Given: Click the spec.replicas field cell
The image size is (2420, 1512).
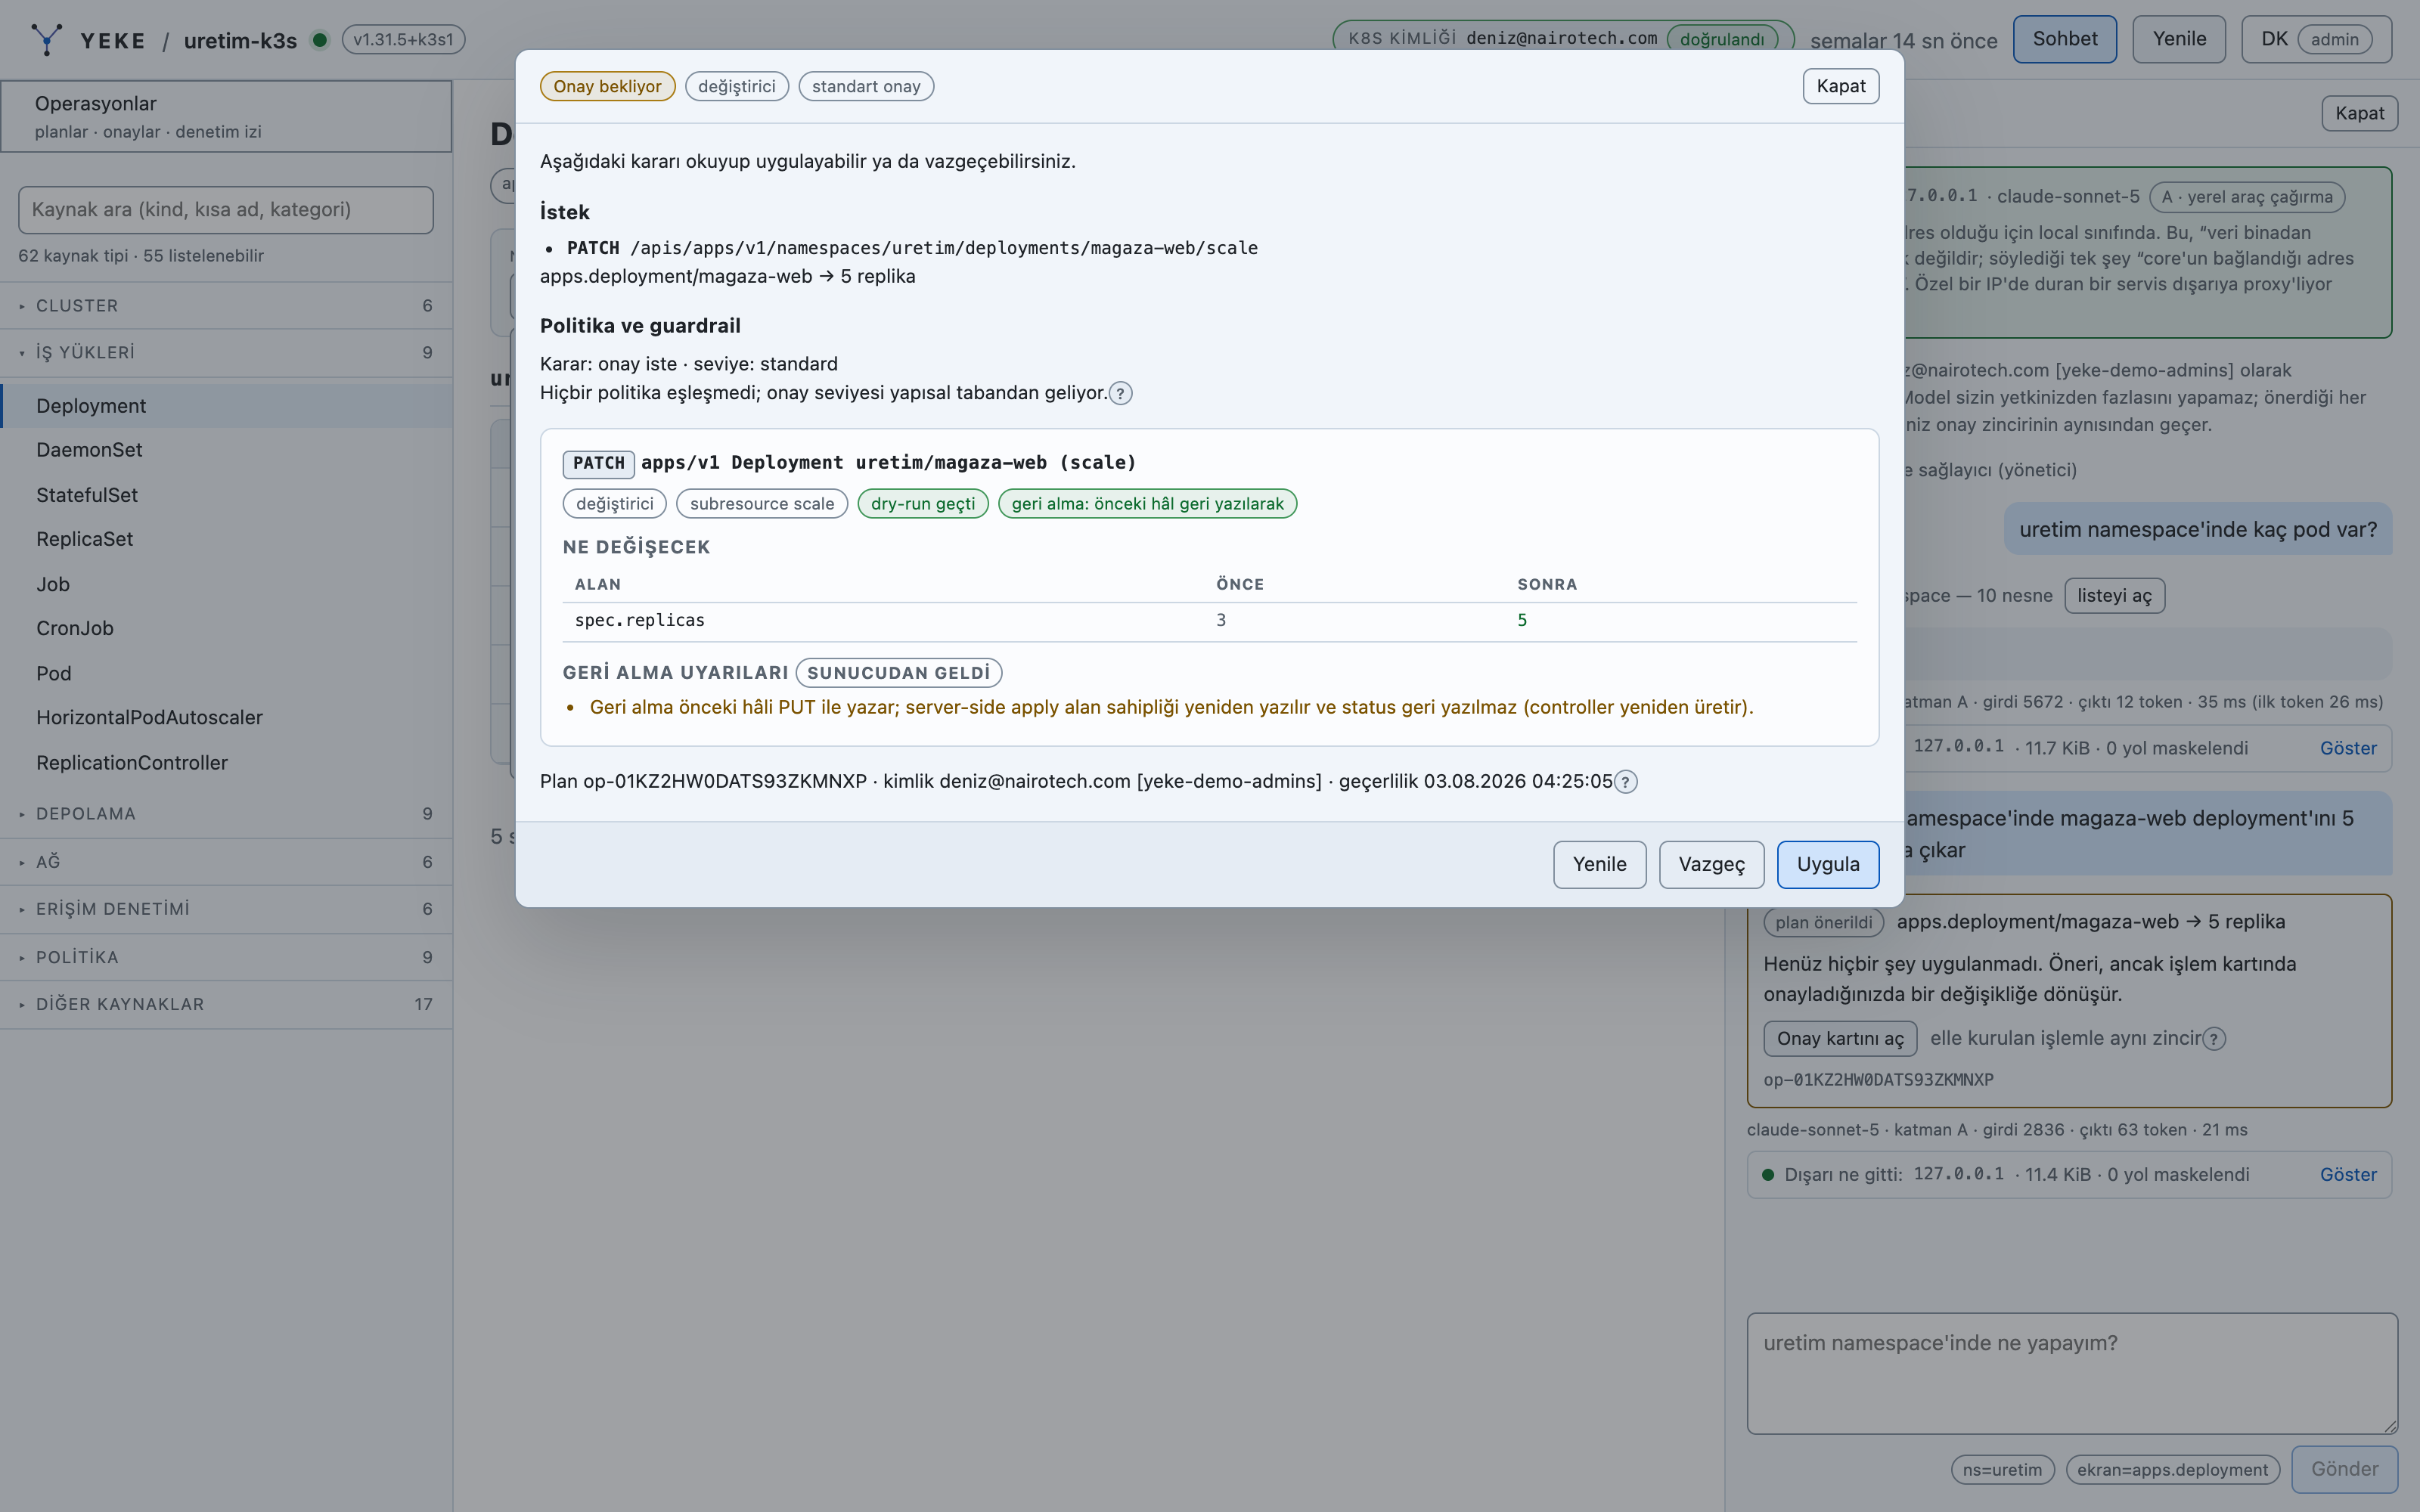Looking at the screenshot, I should coord(639,621).
